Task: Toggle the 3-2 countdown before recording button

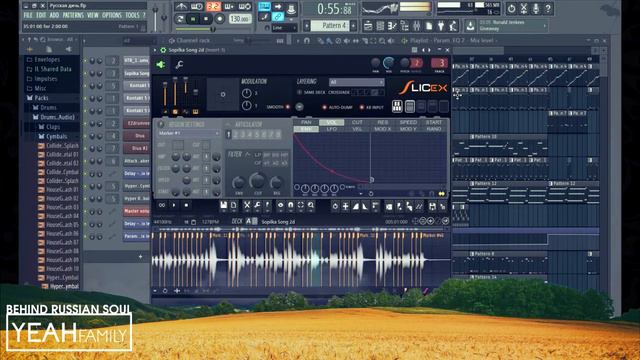Action: click(x=213, y=6)
